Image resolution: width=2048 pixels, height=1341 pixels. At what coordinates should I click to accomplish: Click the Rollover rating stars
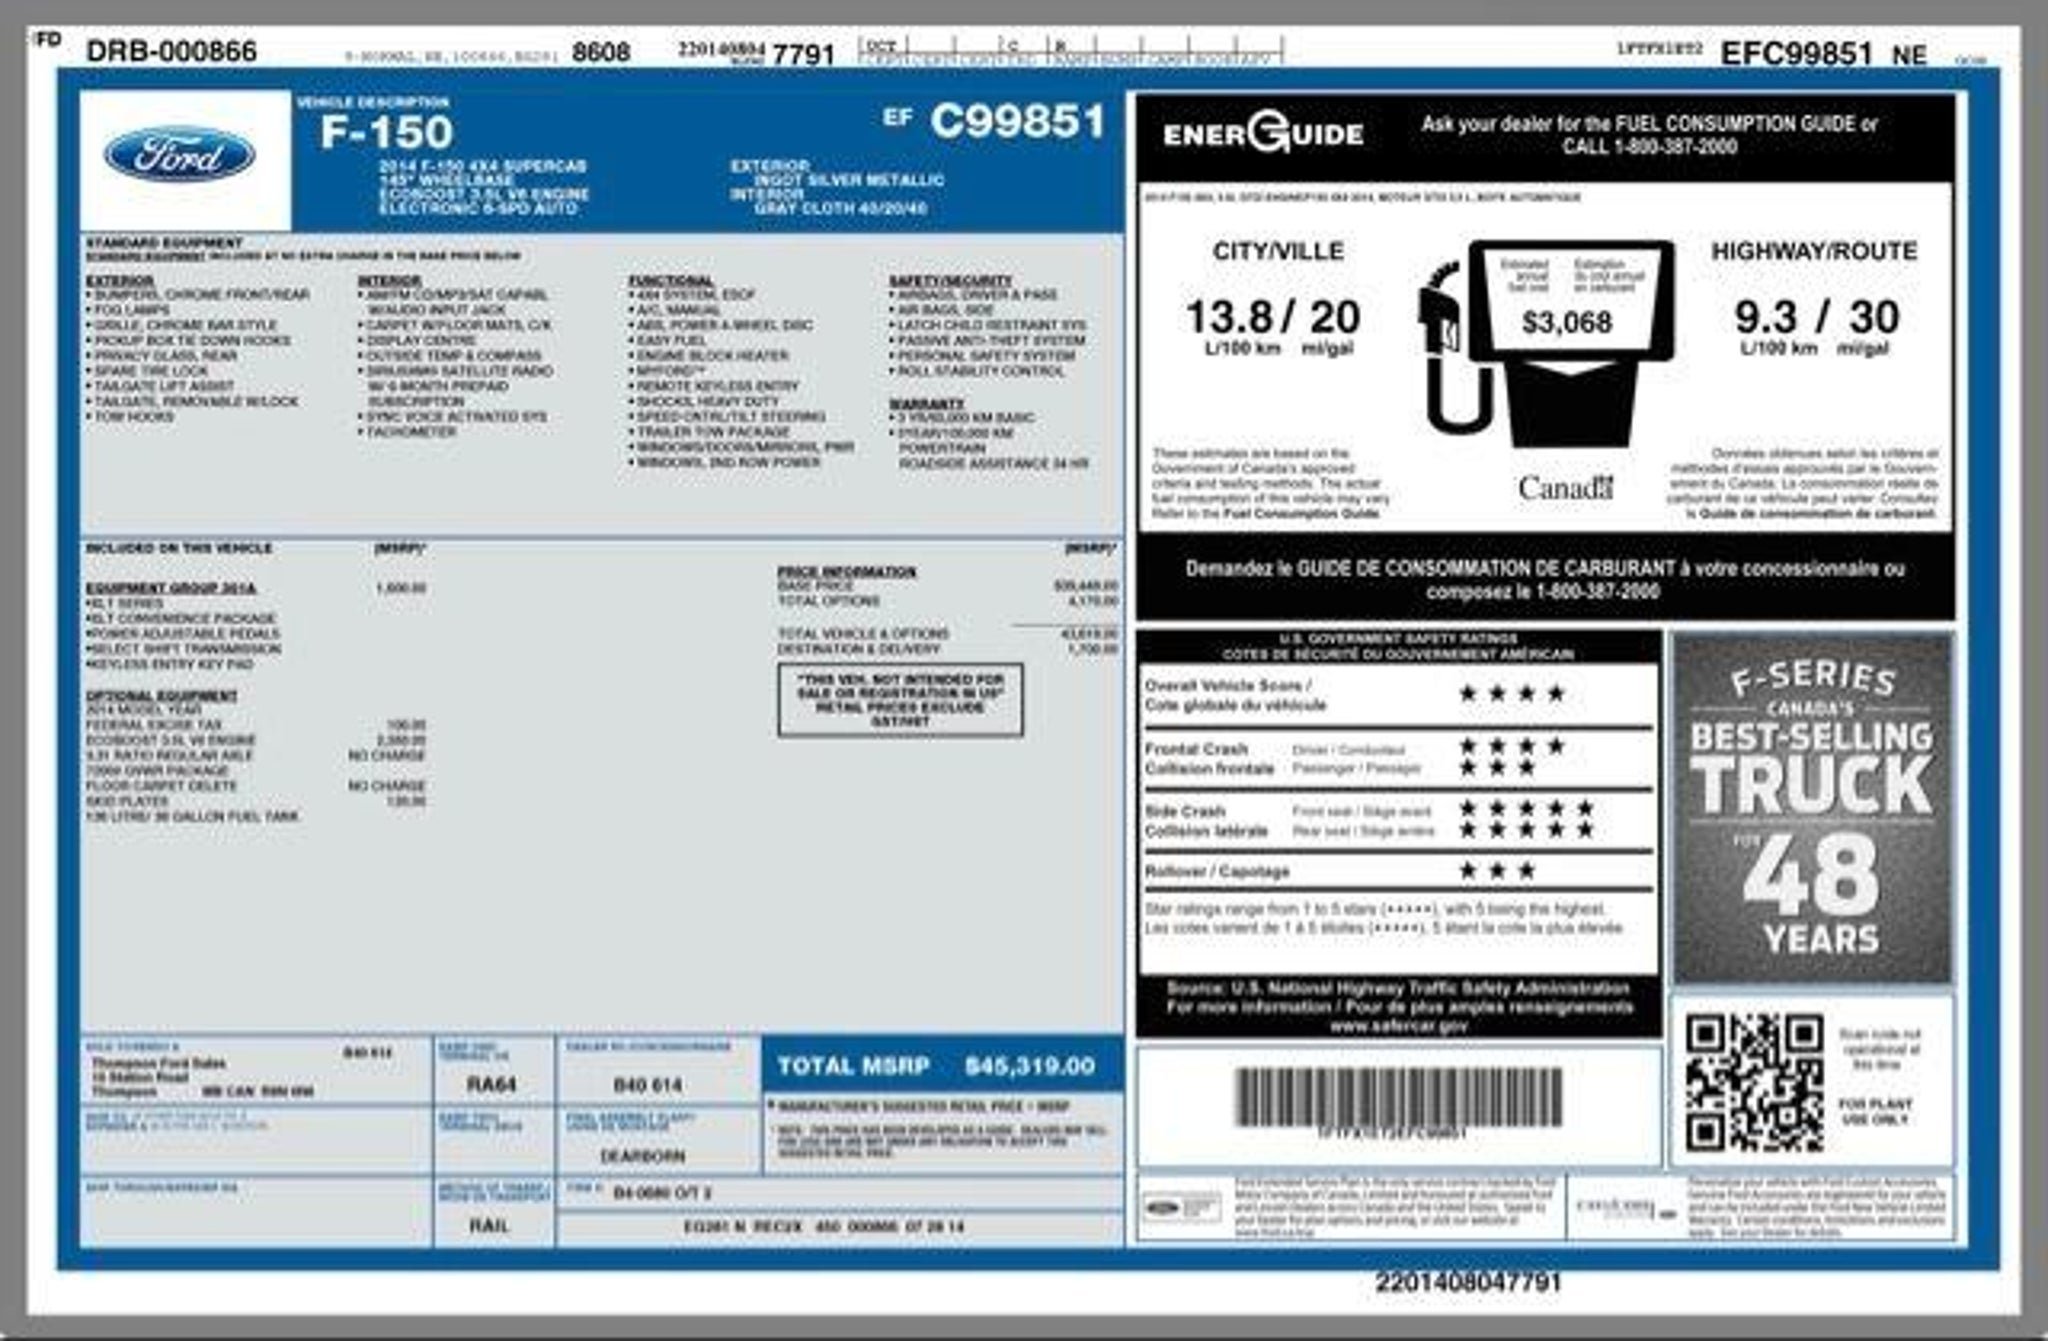point(1496,871)
